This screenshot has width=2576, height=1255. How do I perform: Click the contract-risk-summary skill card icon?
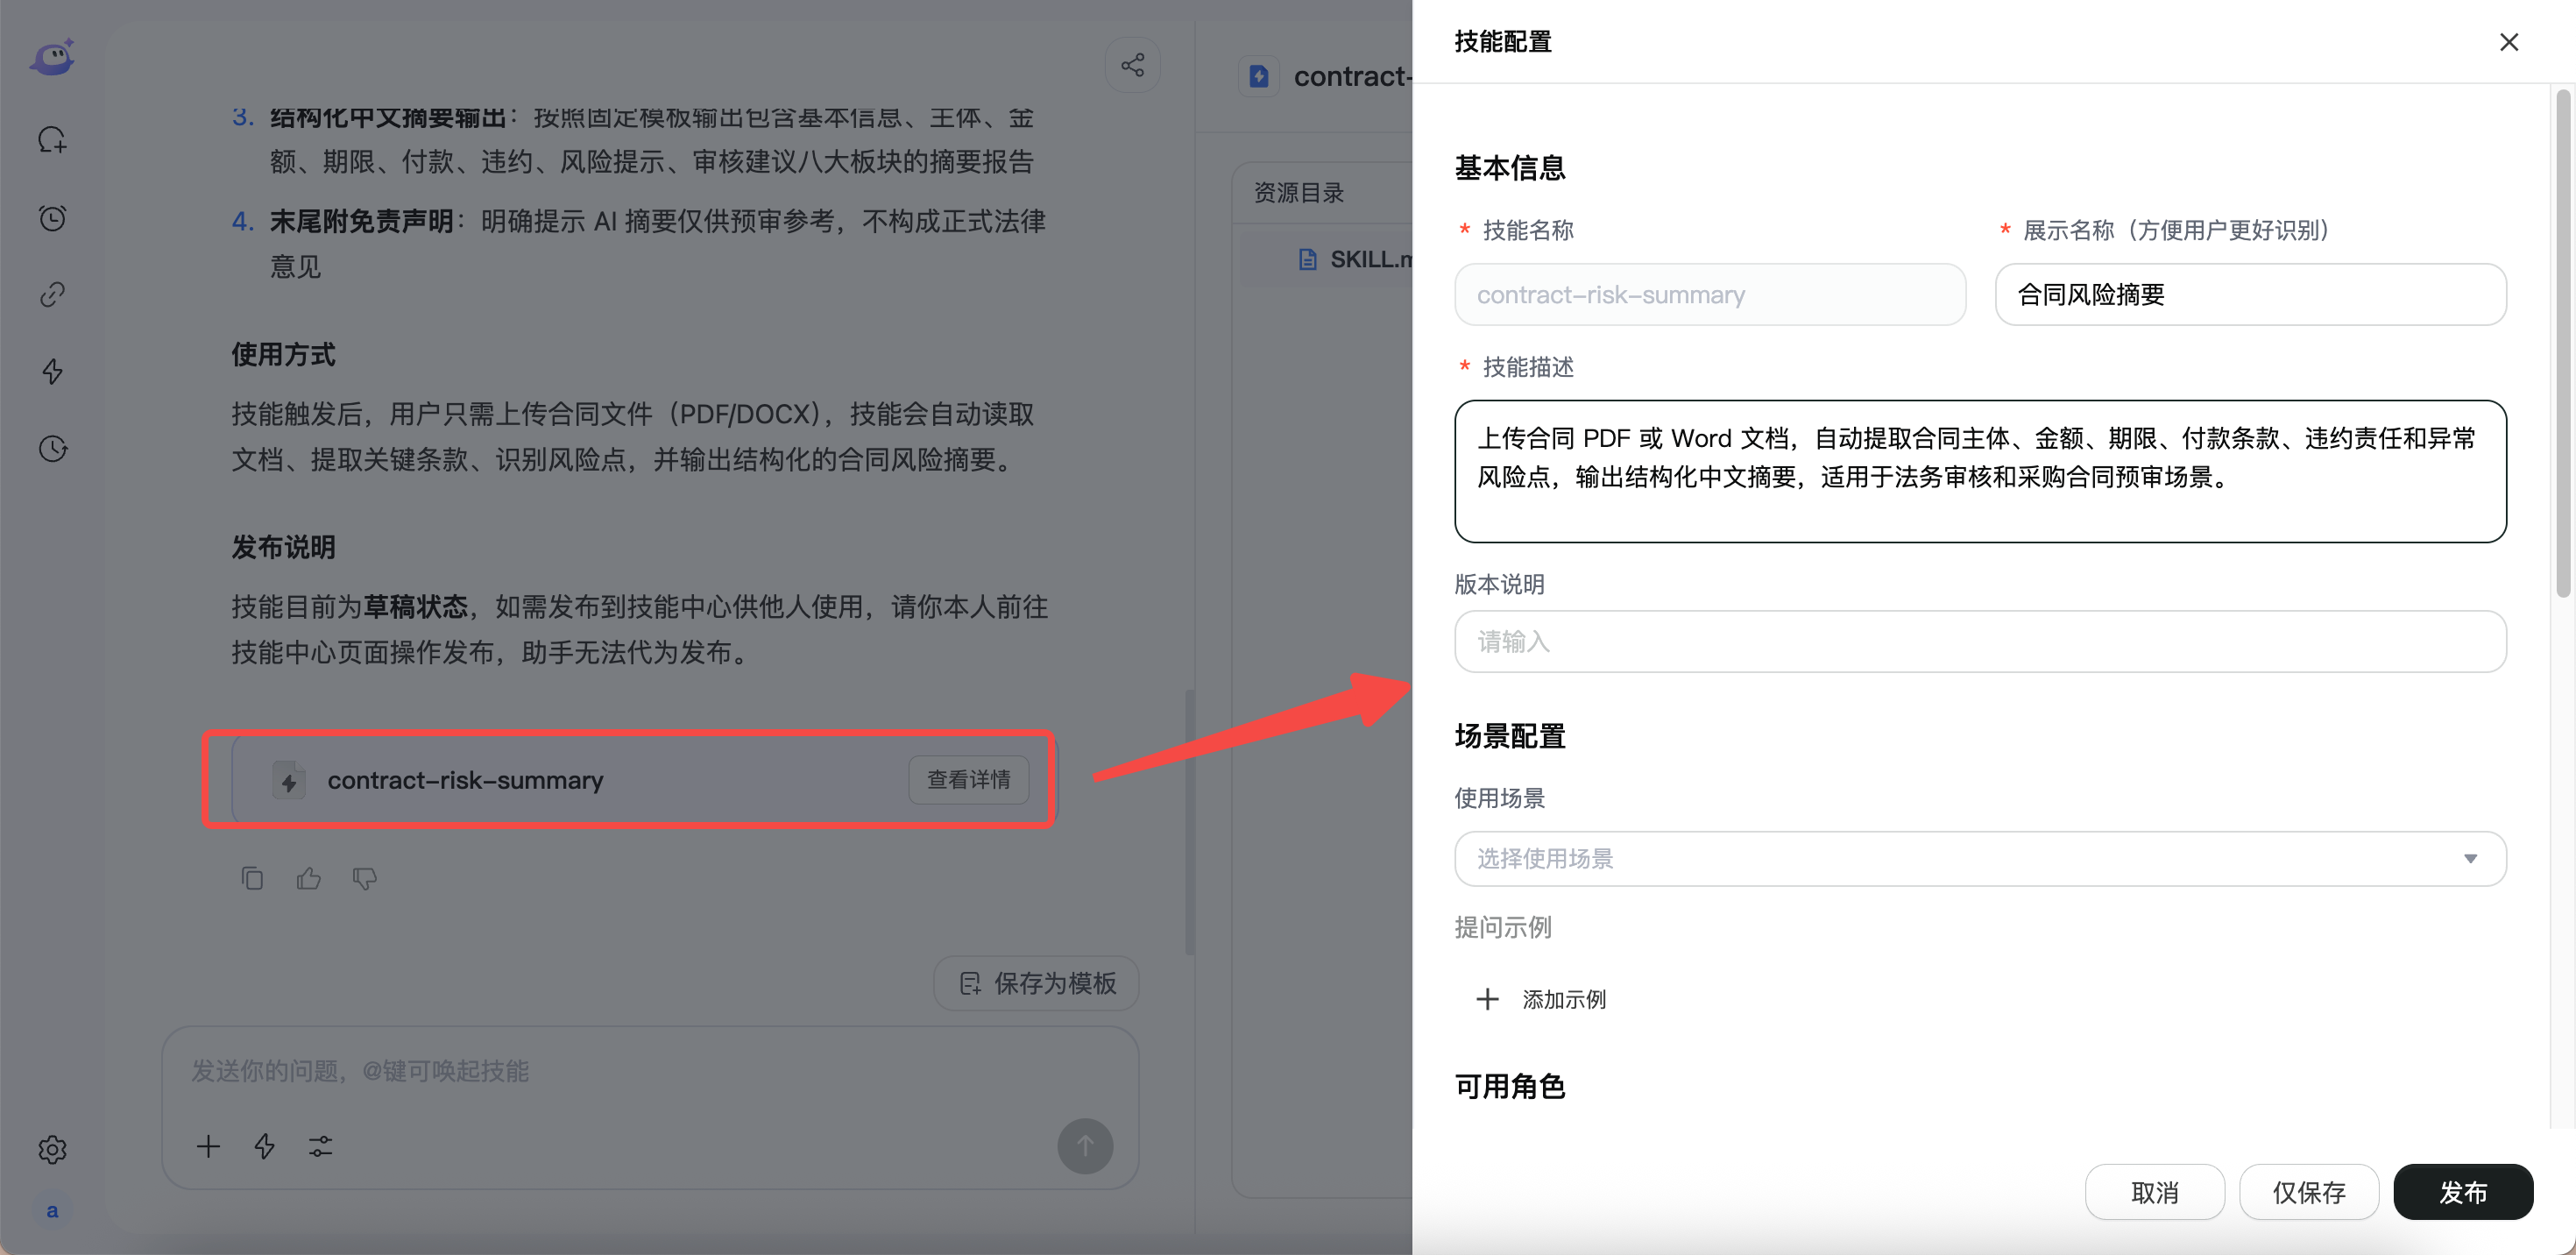pos(289,779)
